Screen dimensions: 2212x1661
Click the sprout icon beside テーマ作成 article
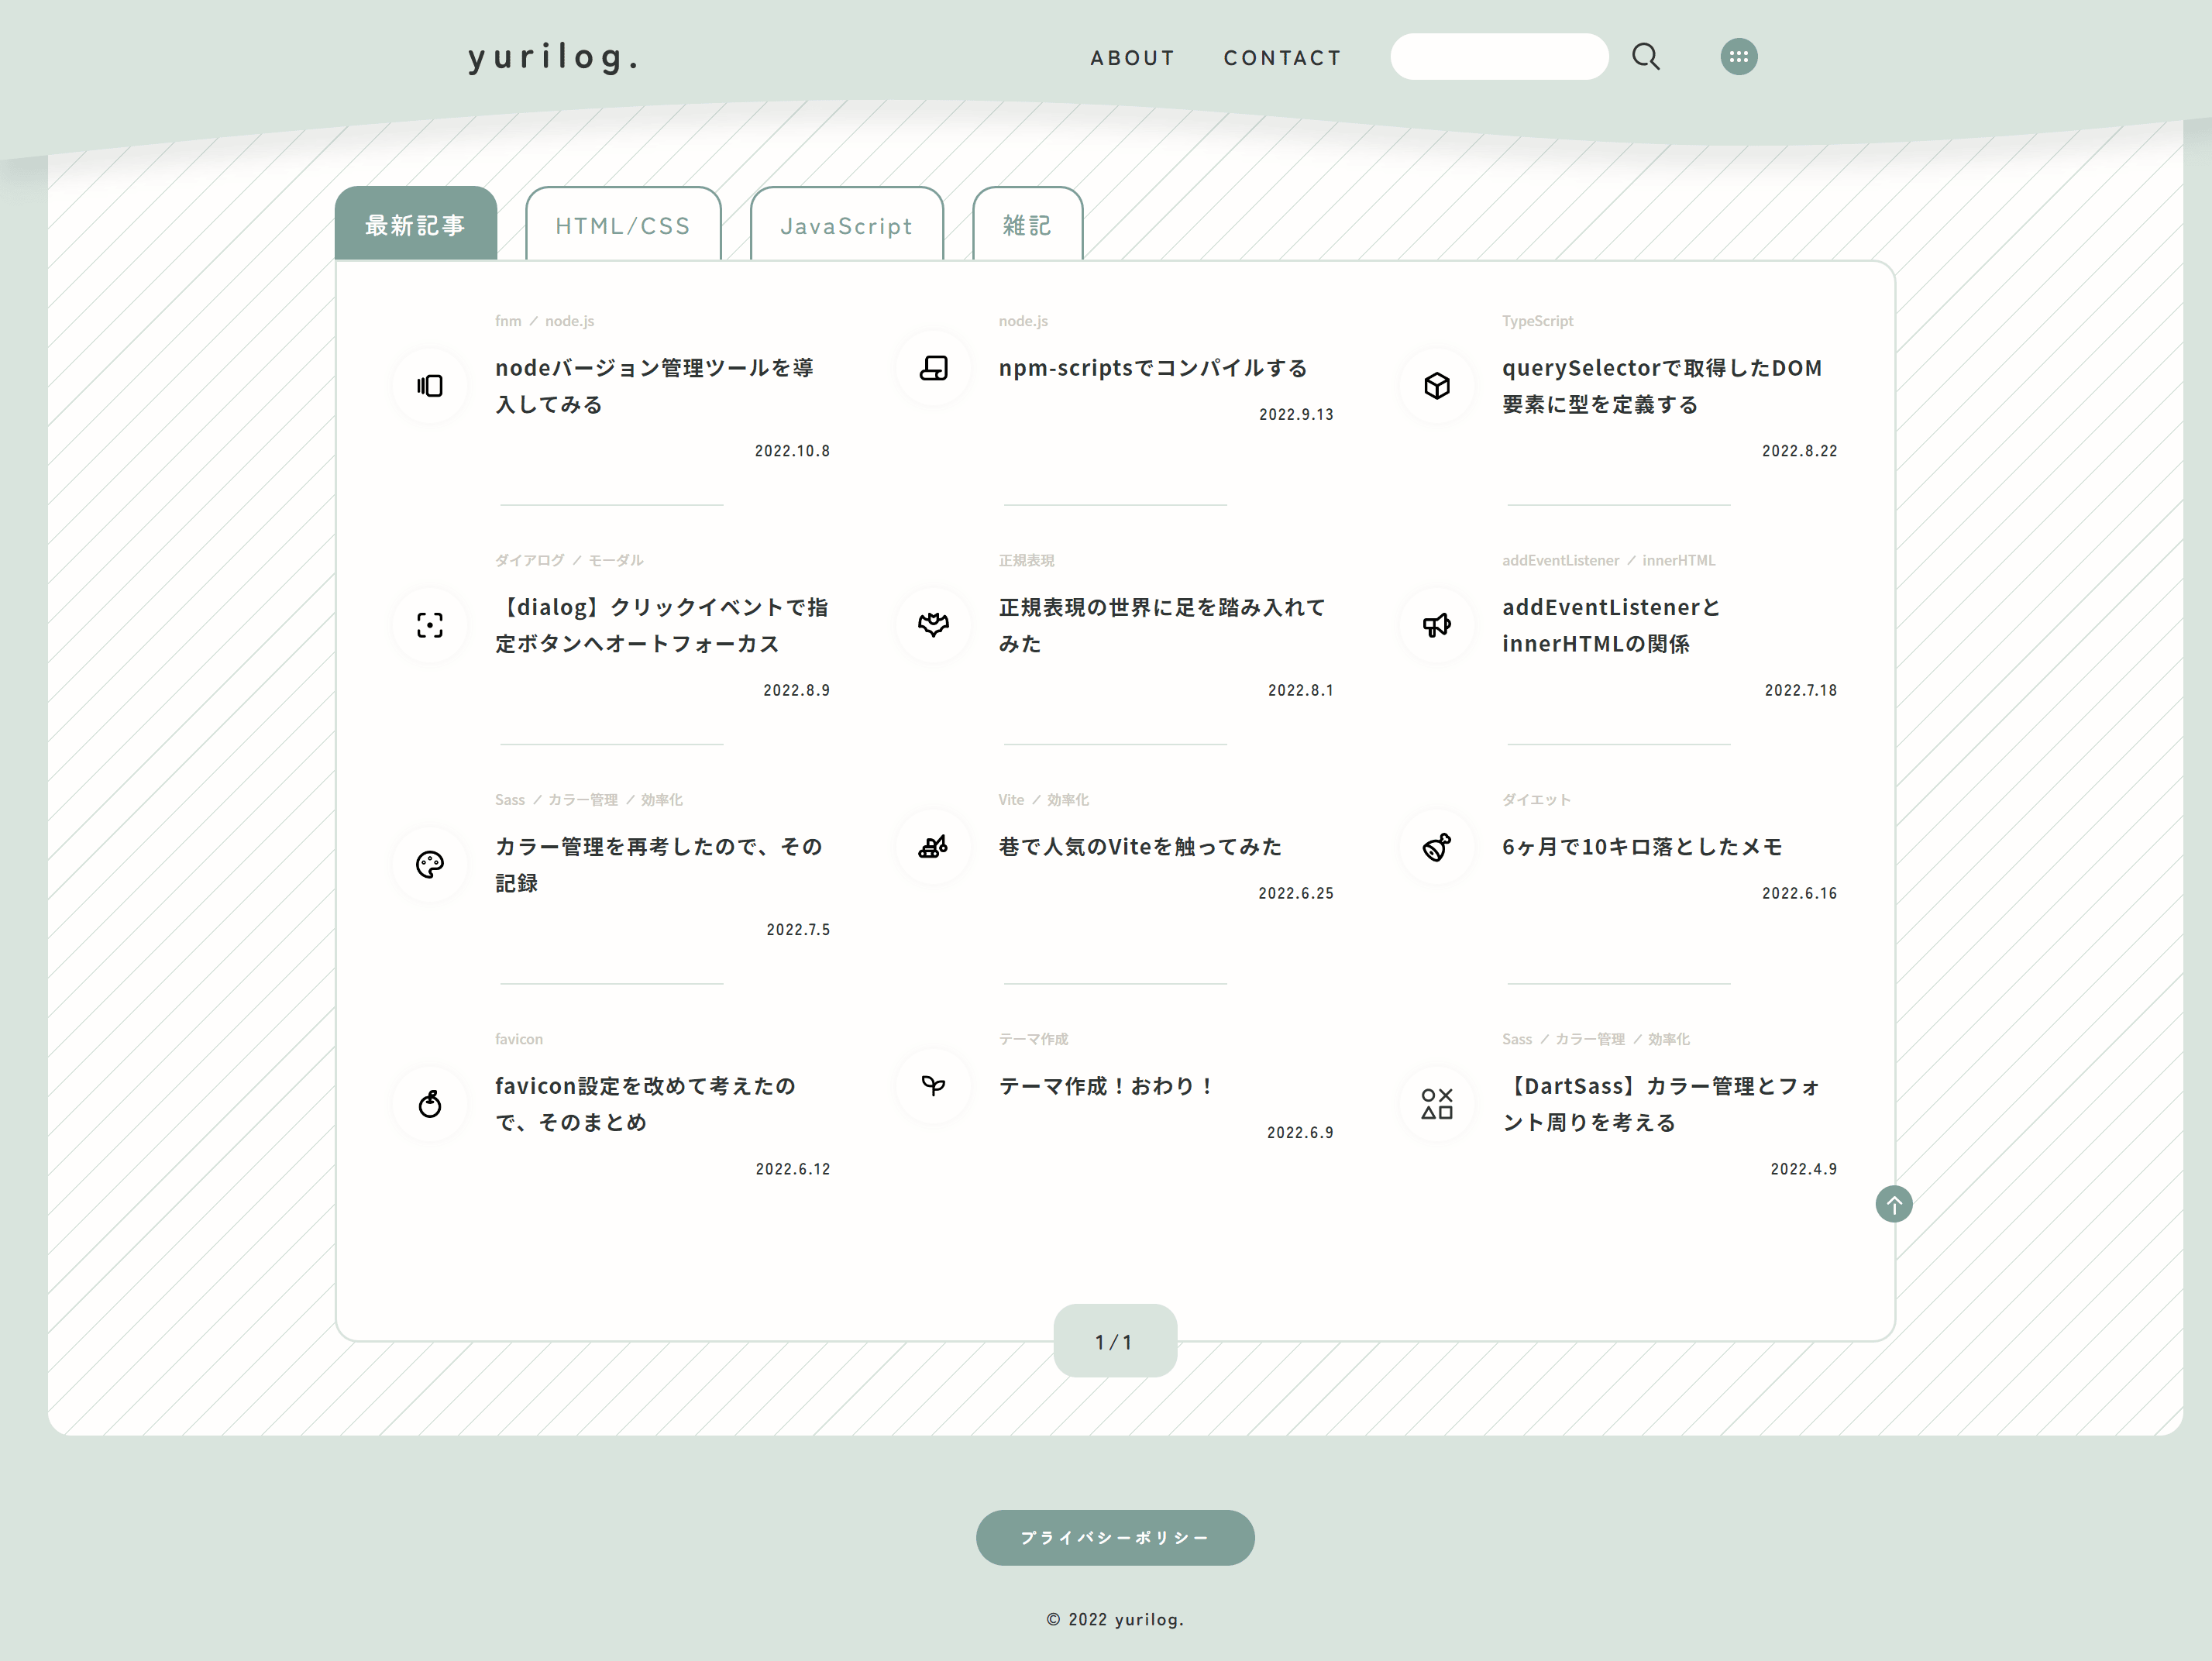[x=933, y=1086]
